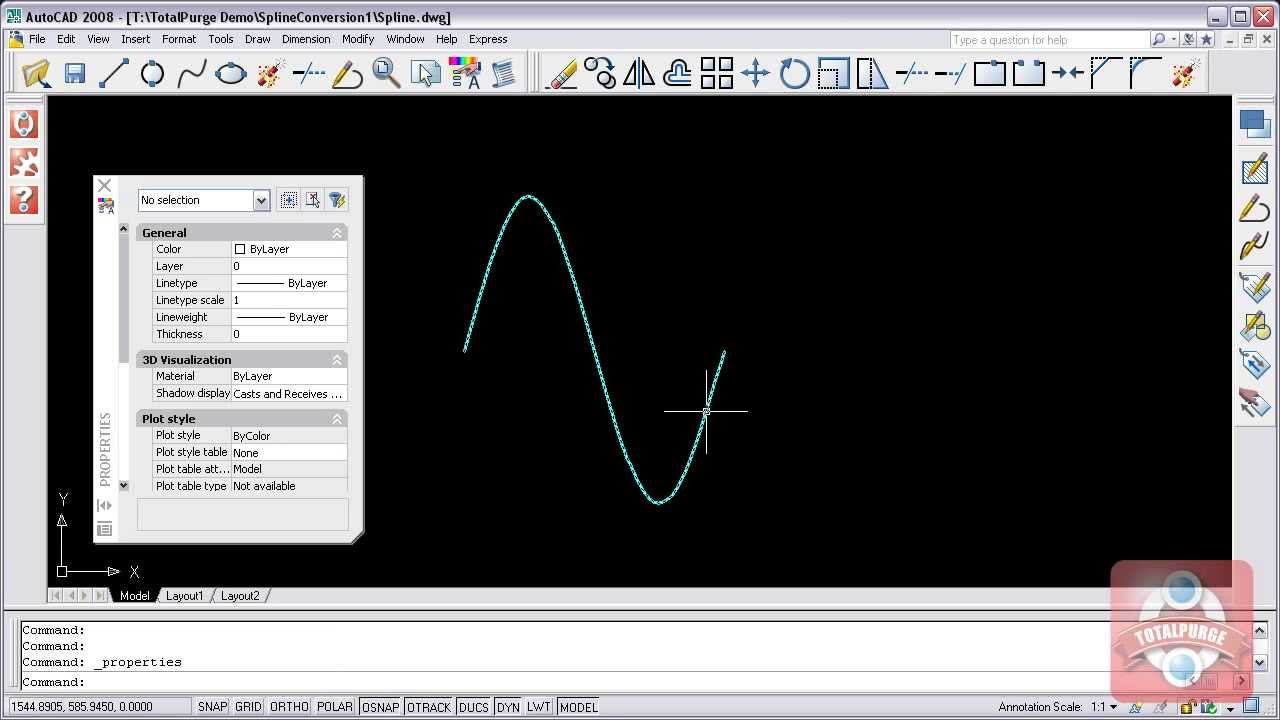The height and width of the screenshot is (720, 1280).
Task: Toggle GRID display in status bar
Action: click(x=248, y=707)
